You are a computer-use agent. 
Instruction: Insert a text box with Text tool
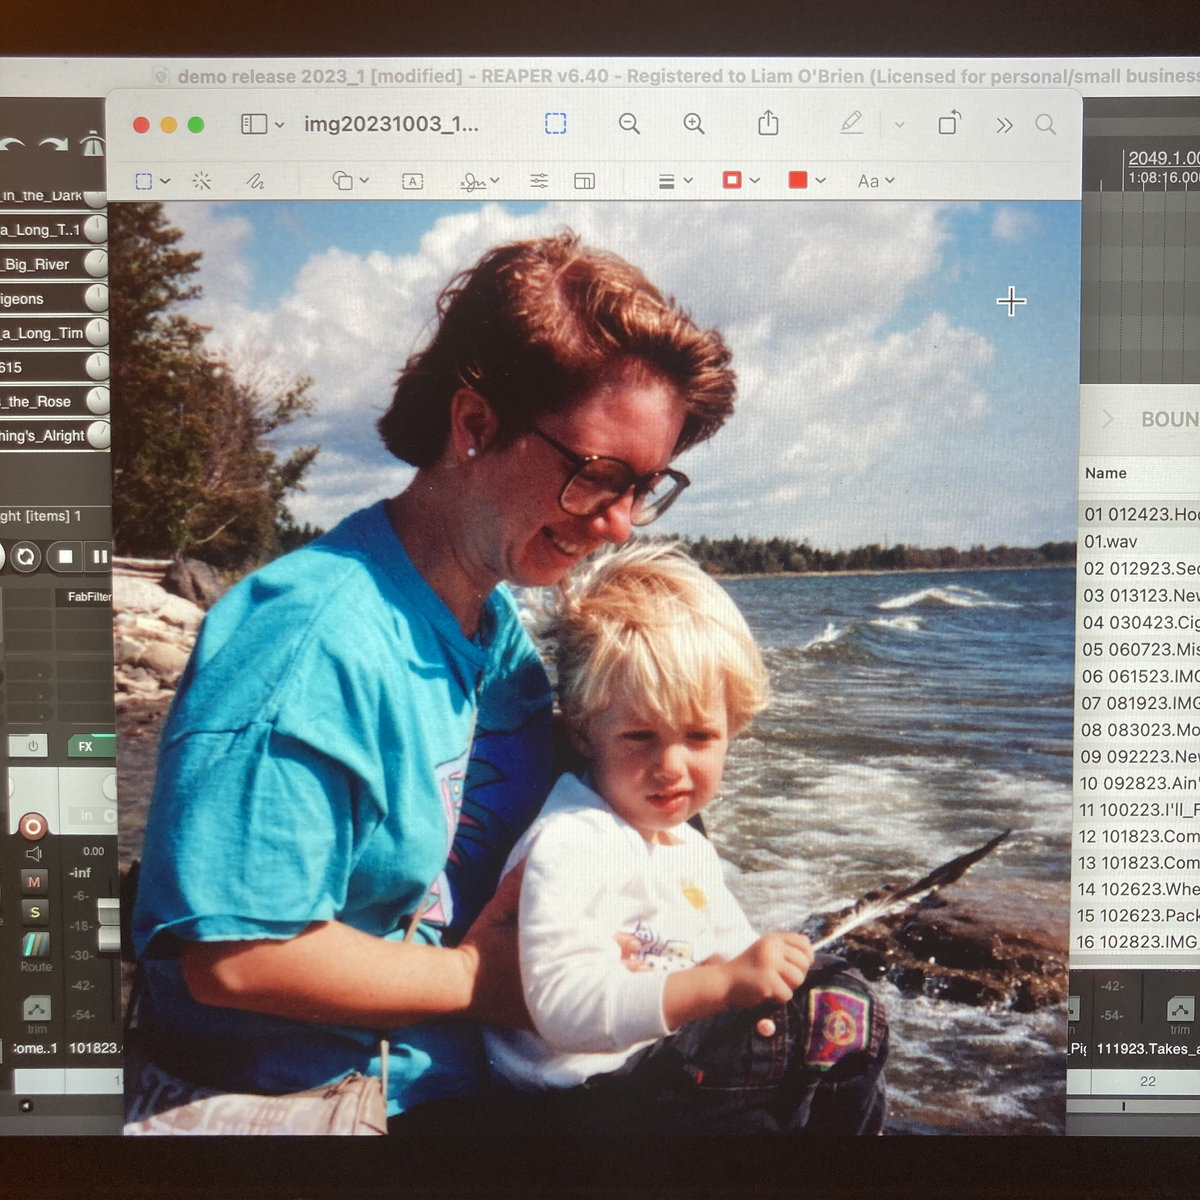[x=412, y=181]
